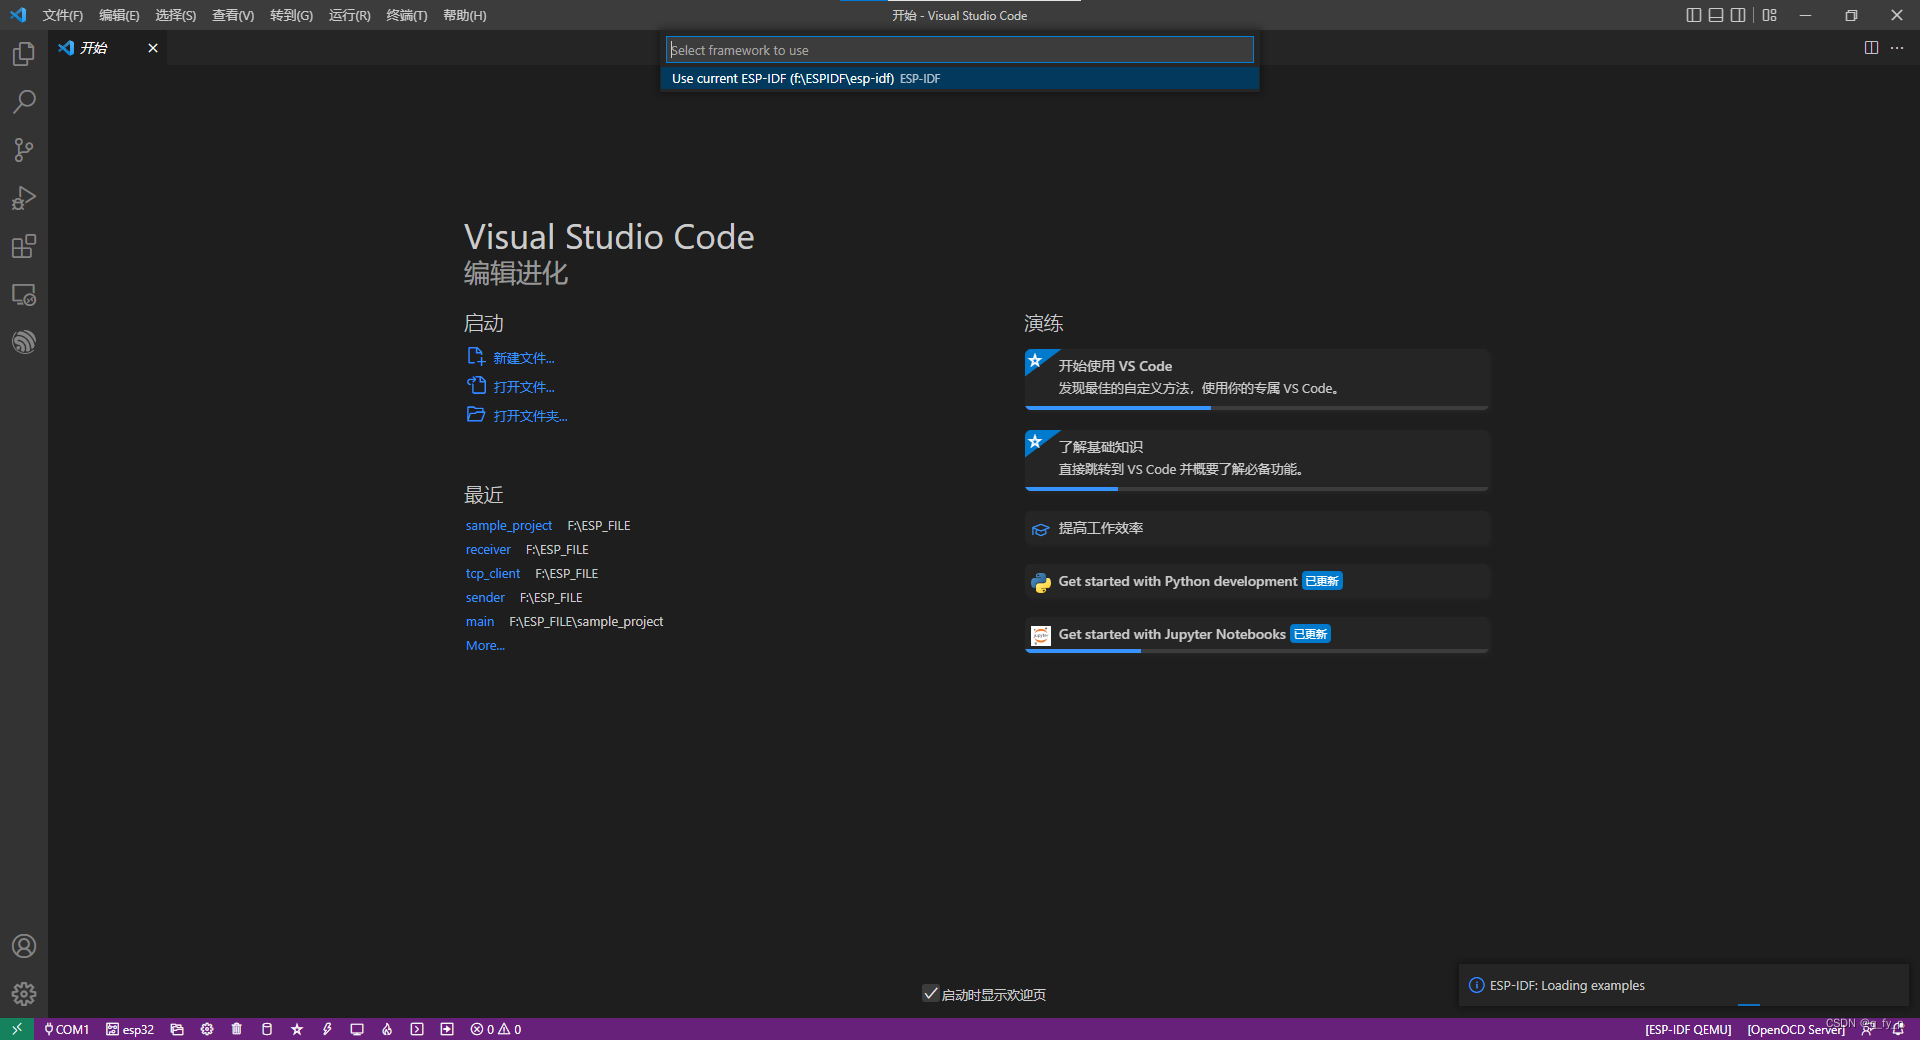Viewport: 1920px width, 1040px height.
Task: Open ESP-IDF monitor device icon
Action: pos(357,1029)
